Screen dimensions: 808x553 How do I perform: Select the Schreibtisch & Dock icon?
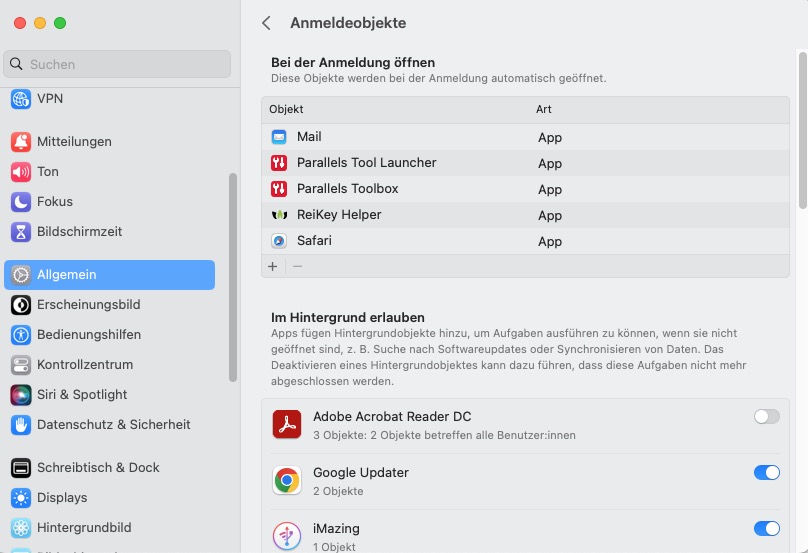coord(21,467)
